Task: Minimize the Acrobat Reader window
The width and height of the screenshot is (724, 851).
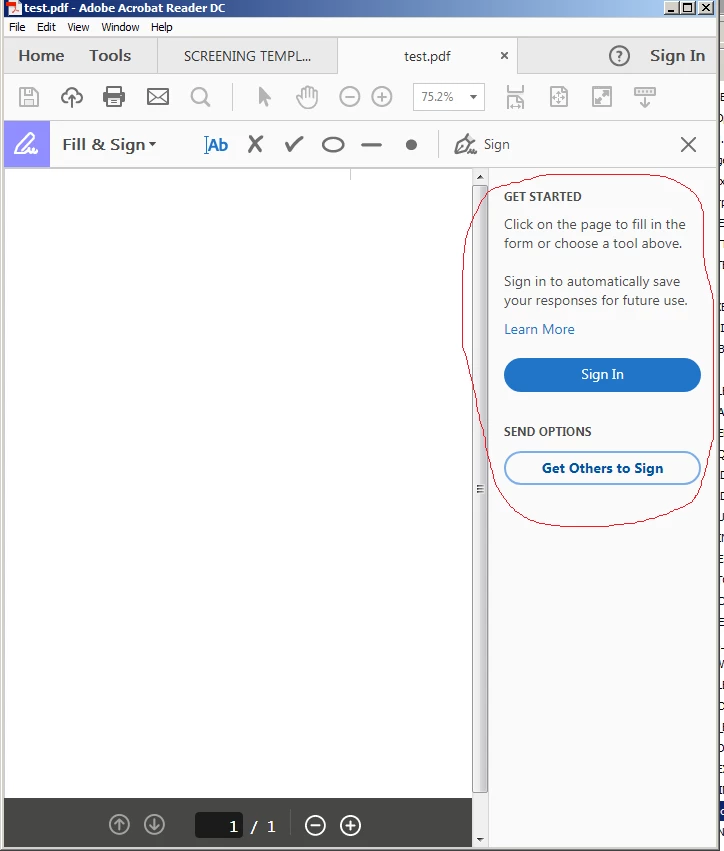Action: pos(671,8)
